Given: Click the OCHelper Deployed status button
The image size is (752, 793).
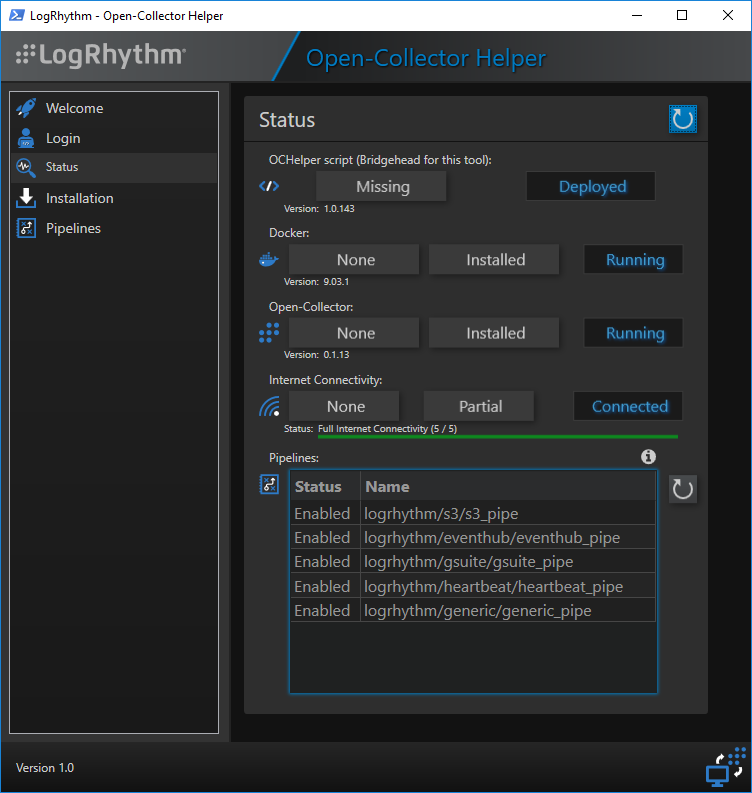Looking at the screenshot, I should [x=591, y=186].
